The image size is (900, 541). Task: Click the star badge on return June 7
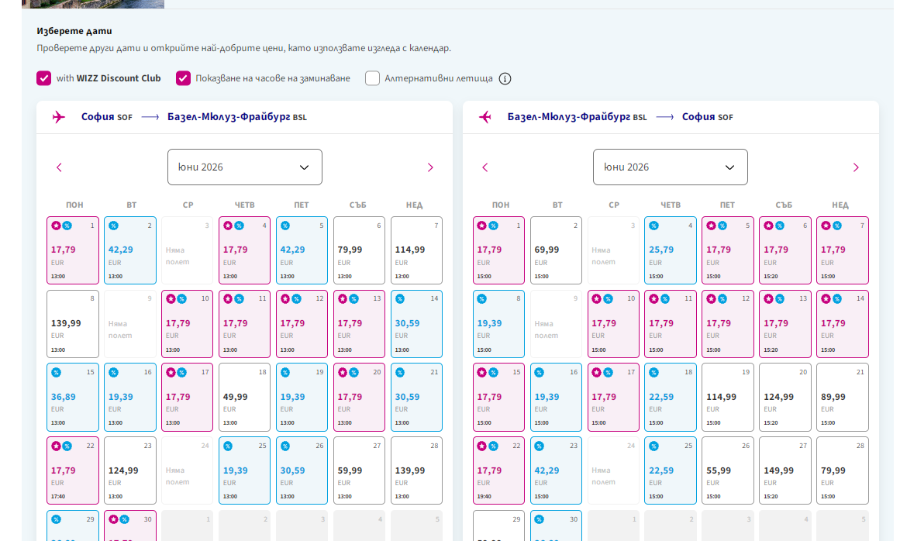point(826,225)
